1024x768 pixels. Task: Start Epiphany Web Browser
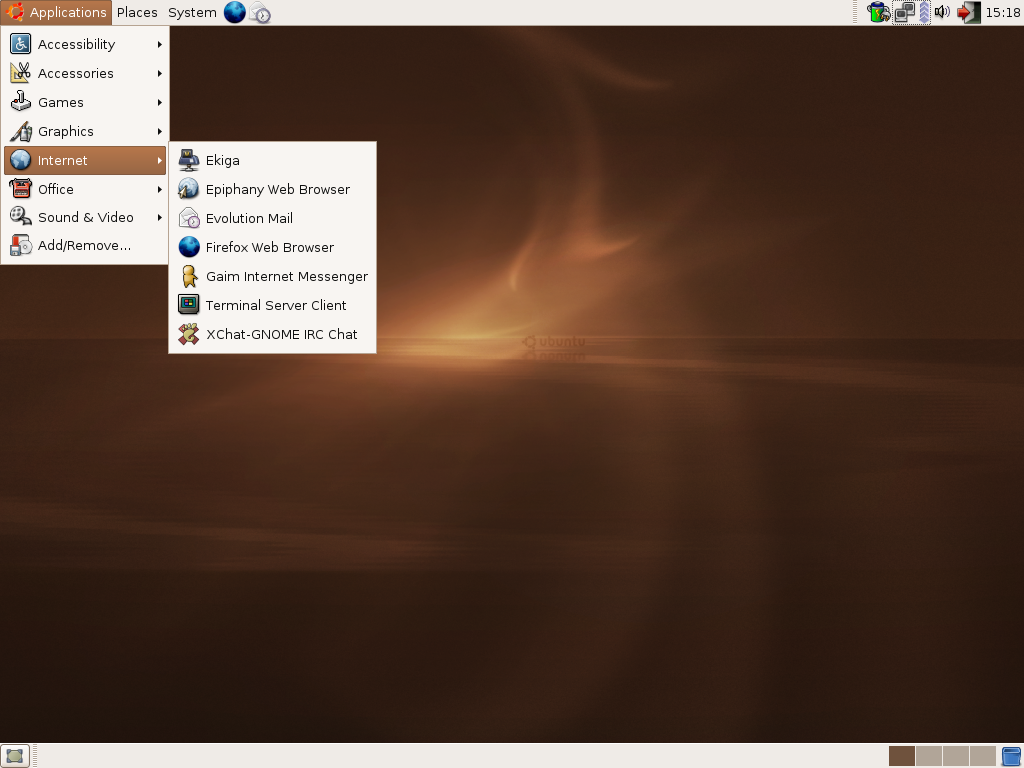[x=272, y=189]
